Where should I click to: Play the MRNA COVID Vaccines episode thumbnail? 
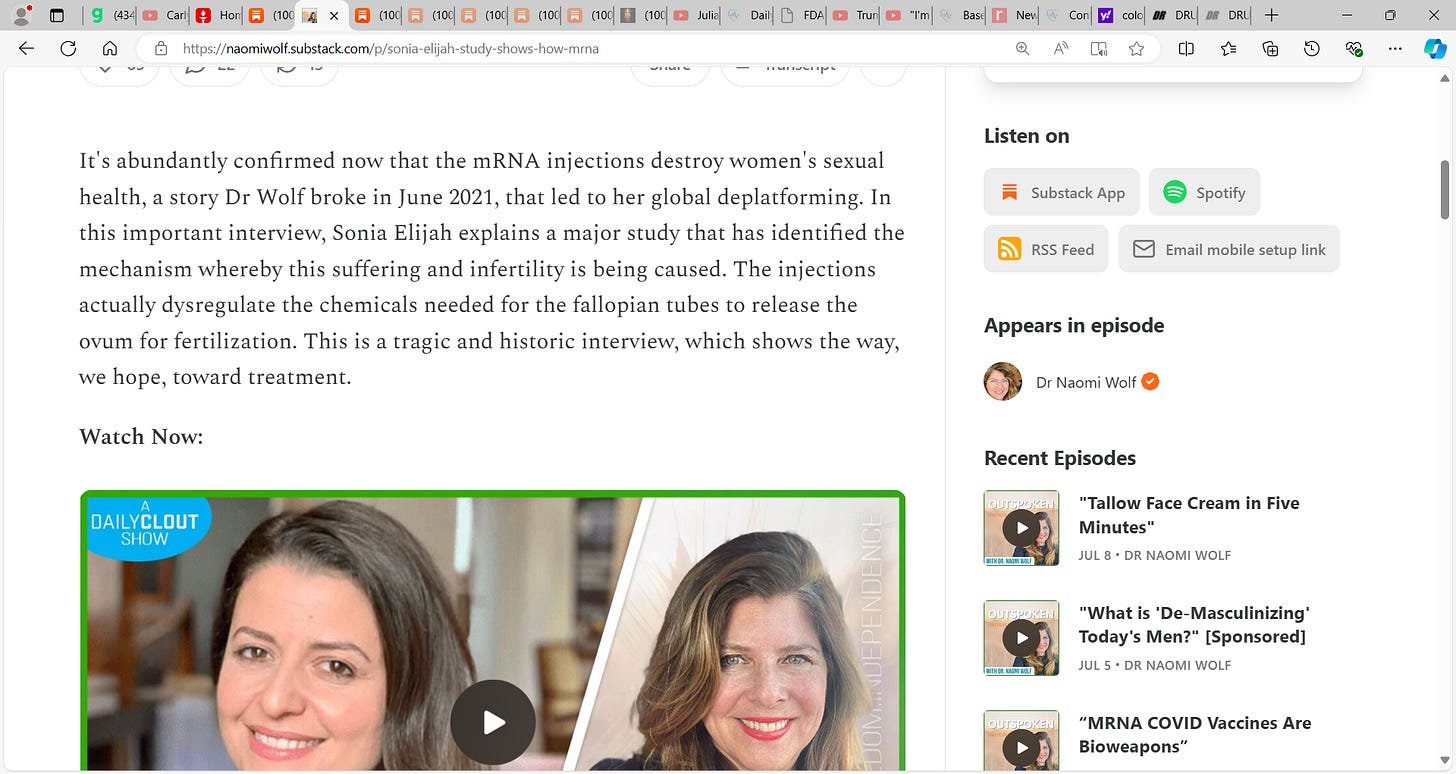click(x=1021, y=741)
